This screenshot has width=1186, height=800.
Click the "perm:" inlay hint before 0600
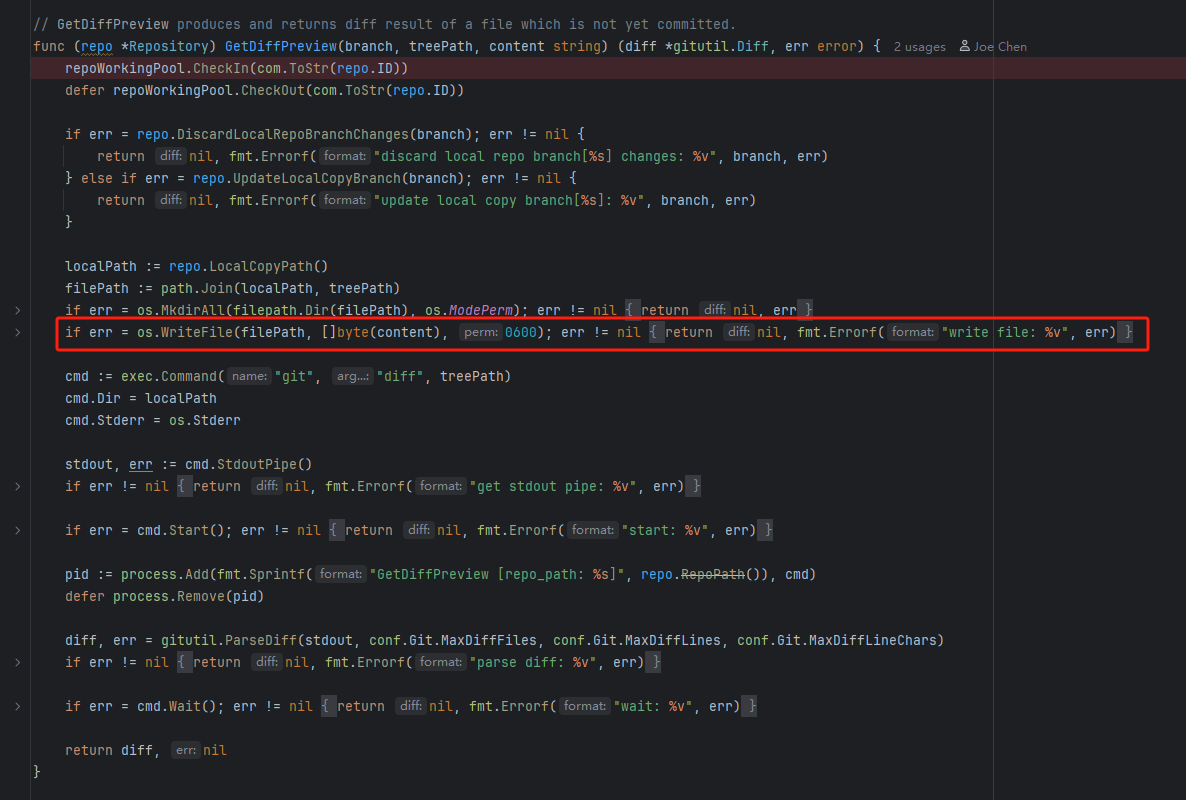coord(480,332)
